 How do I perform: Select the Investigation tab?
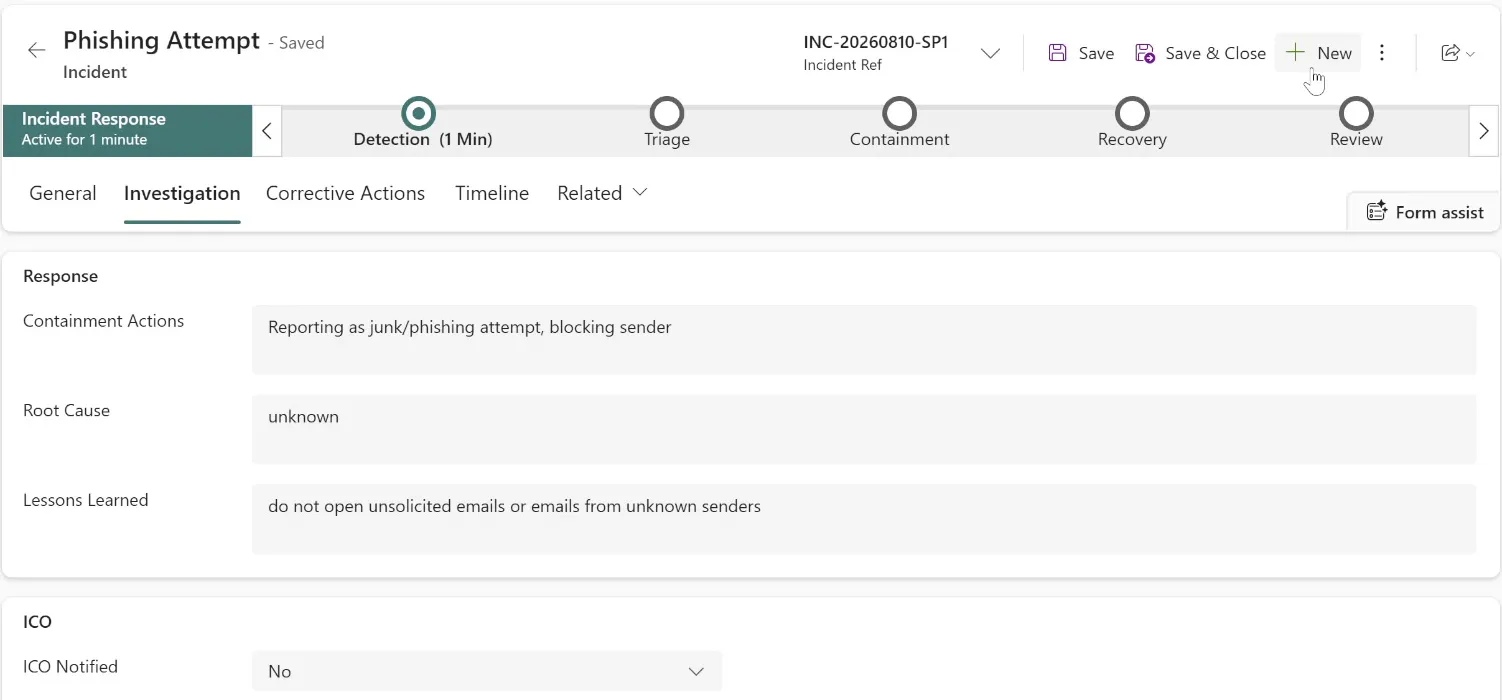pos(182,193)
